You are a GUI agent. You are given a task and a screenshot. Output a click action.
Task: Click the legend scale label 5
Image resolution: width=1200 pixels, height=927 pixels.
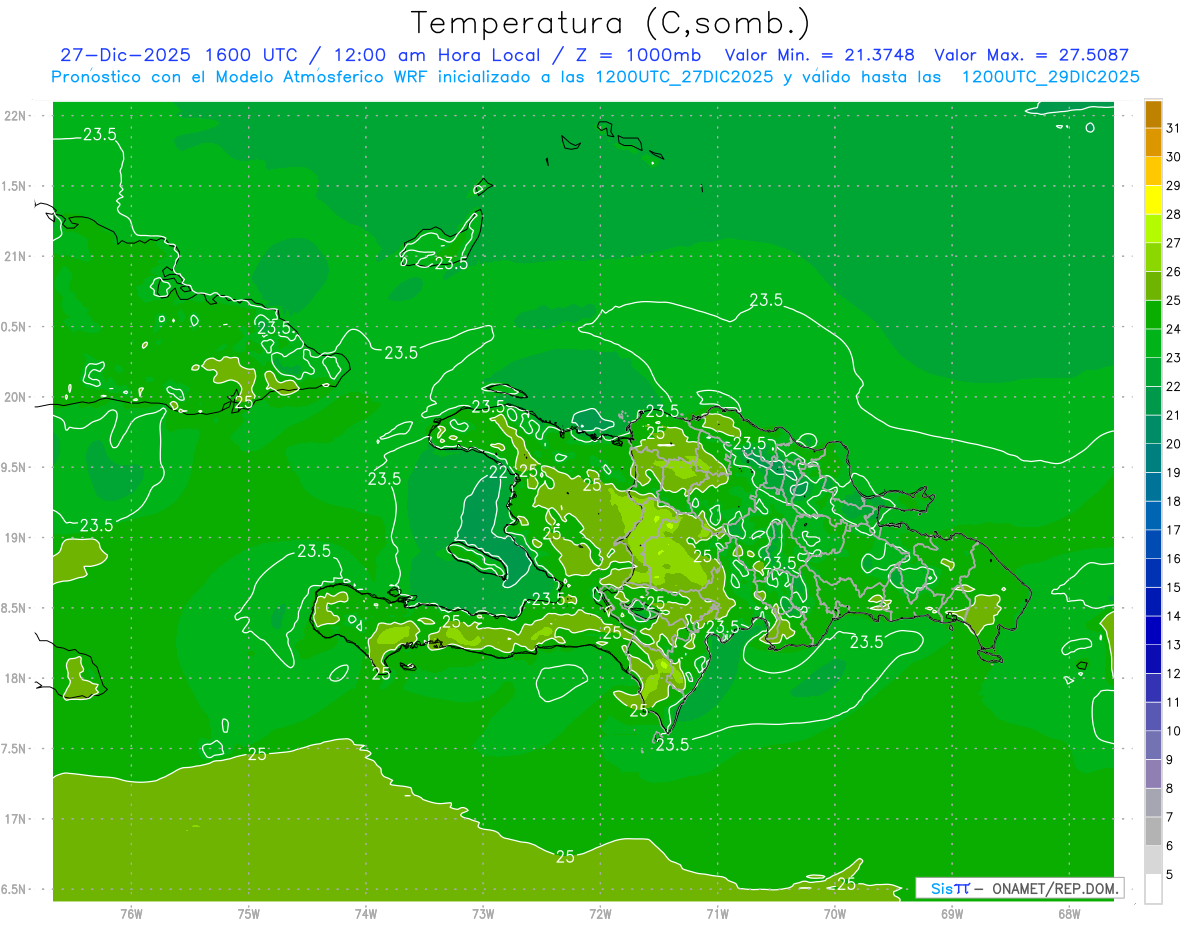pyautogui.click(x=1171, y=874)
